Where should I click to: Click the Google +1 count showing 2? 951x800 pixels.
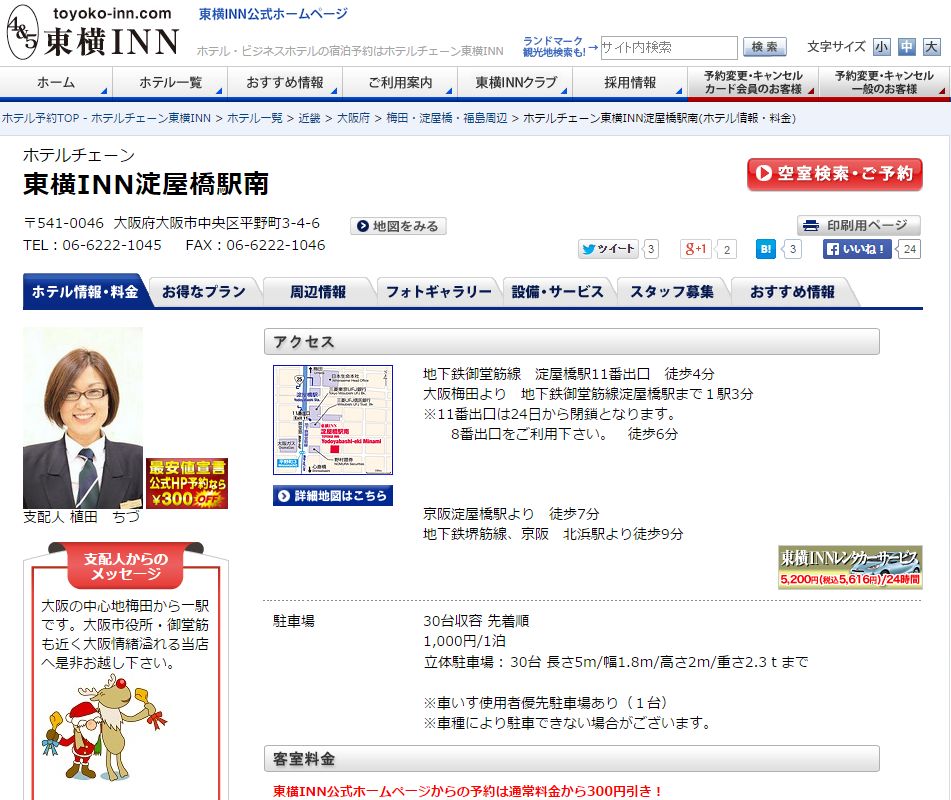(727, 249)
